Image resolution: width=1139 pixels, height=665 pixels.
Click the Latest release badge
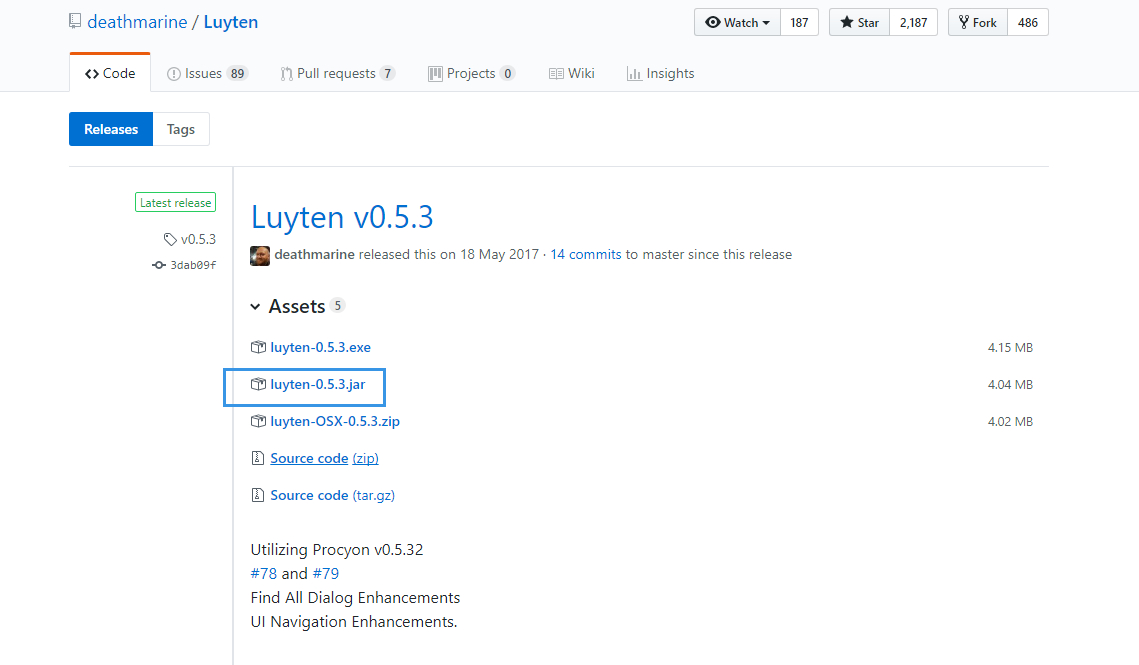[175, 203]
